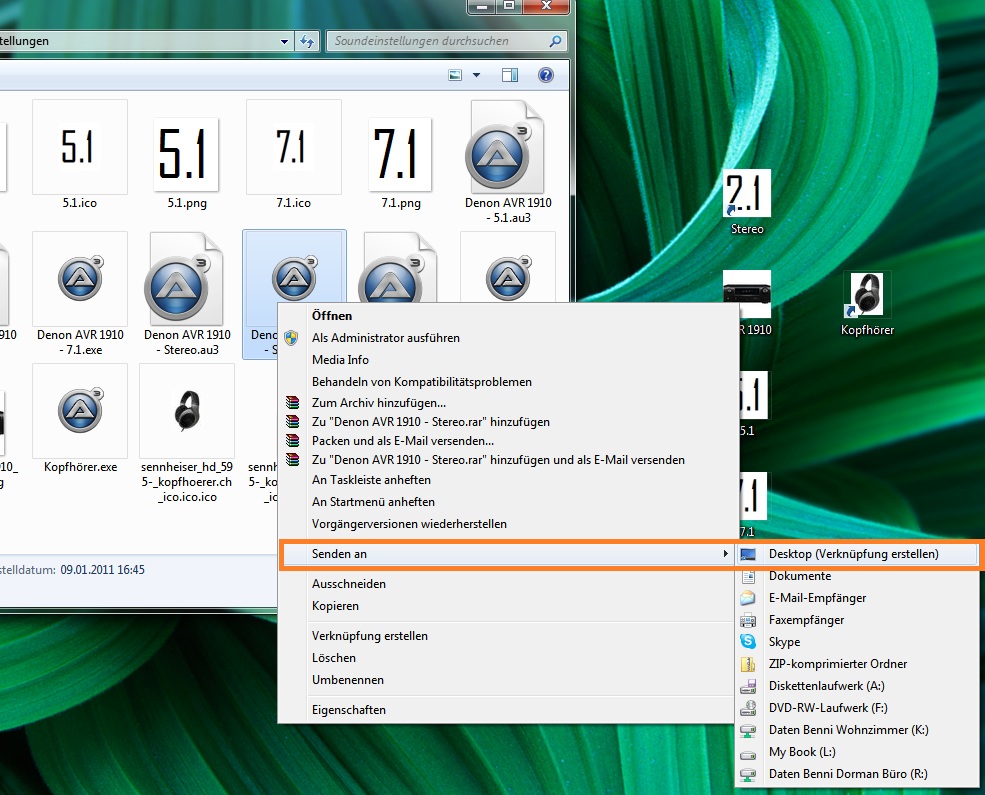Click the DVD drive icon

(748, 708)
